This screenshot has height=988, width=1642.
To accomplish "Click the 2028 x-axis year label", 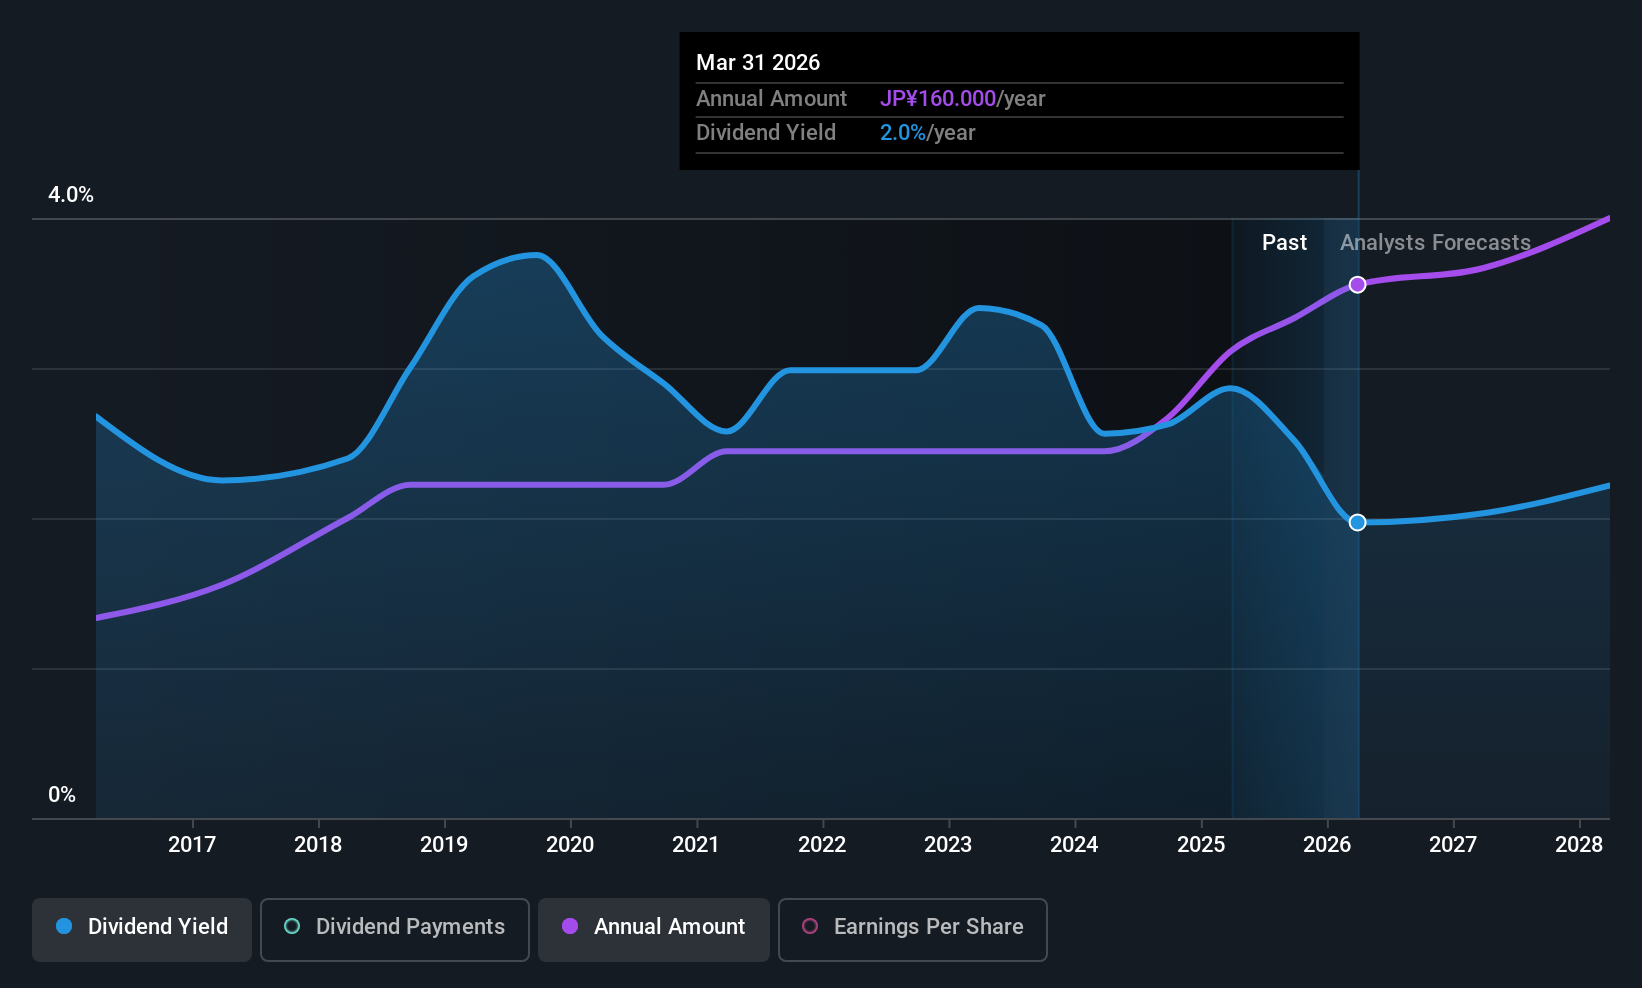I will [x=1579, y=844].
